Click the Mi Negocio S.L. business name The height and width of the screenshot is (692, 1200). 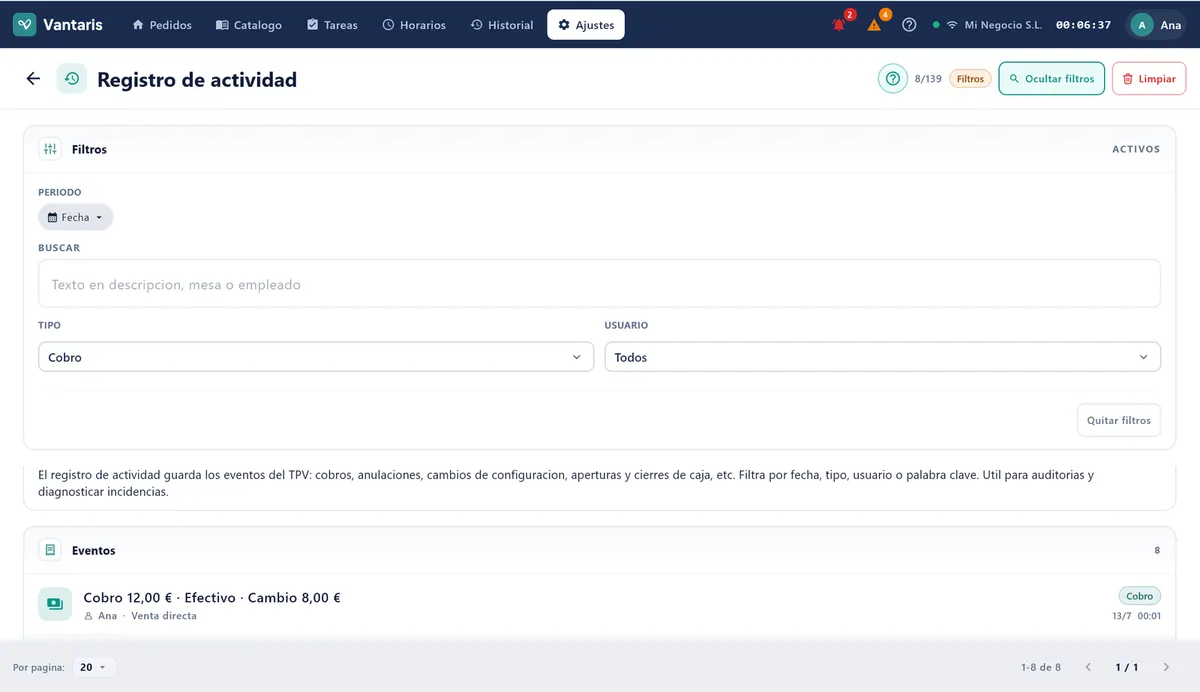coord(1003,25)
